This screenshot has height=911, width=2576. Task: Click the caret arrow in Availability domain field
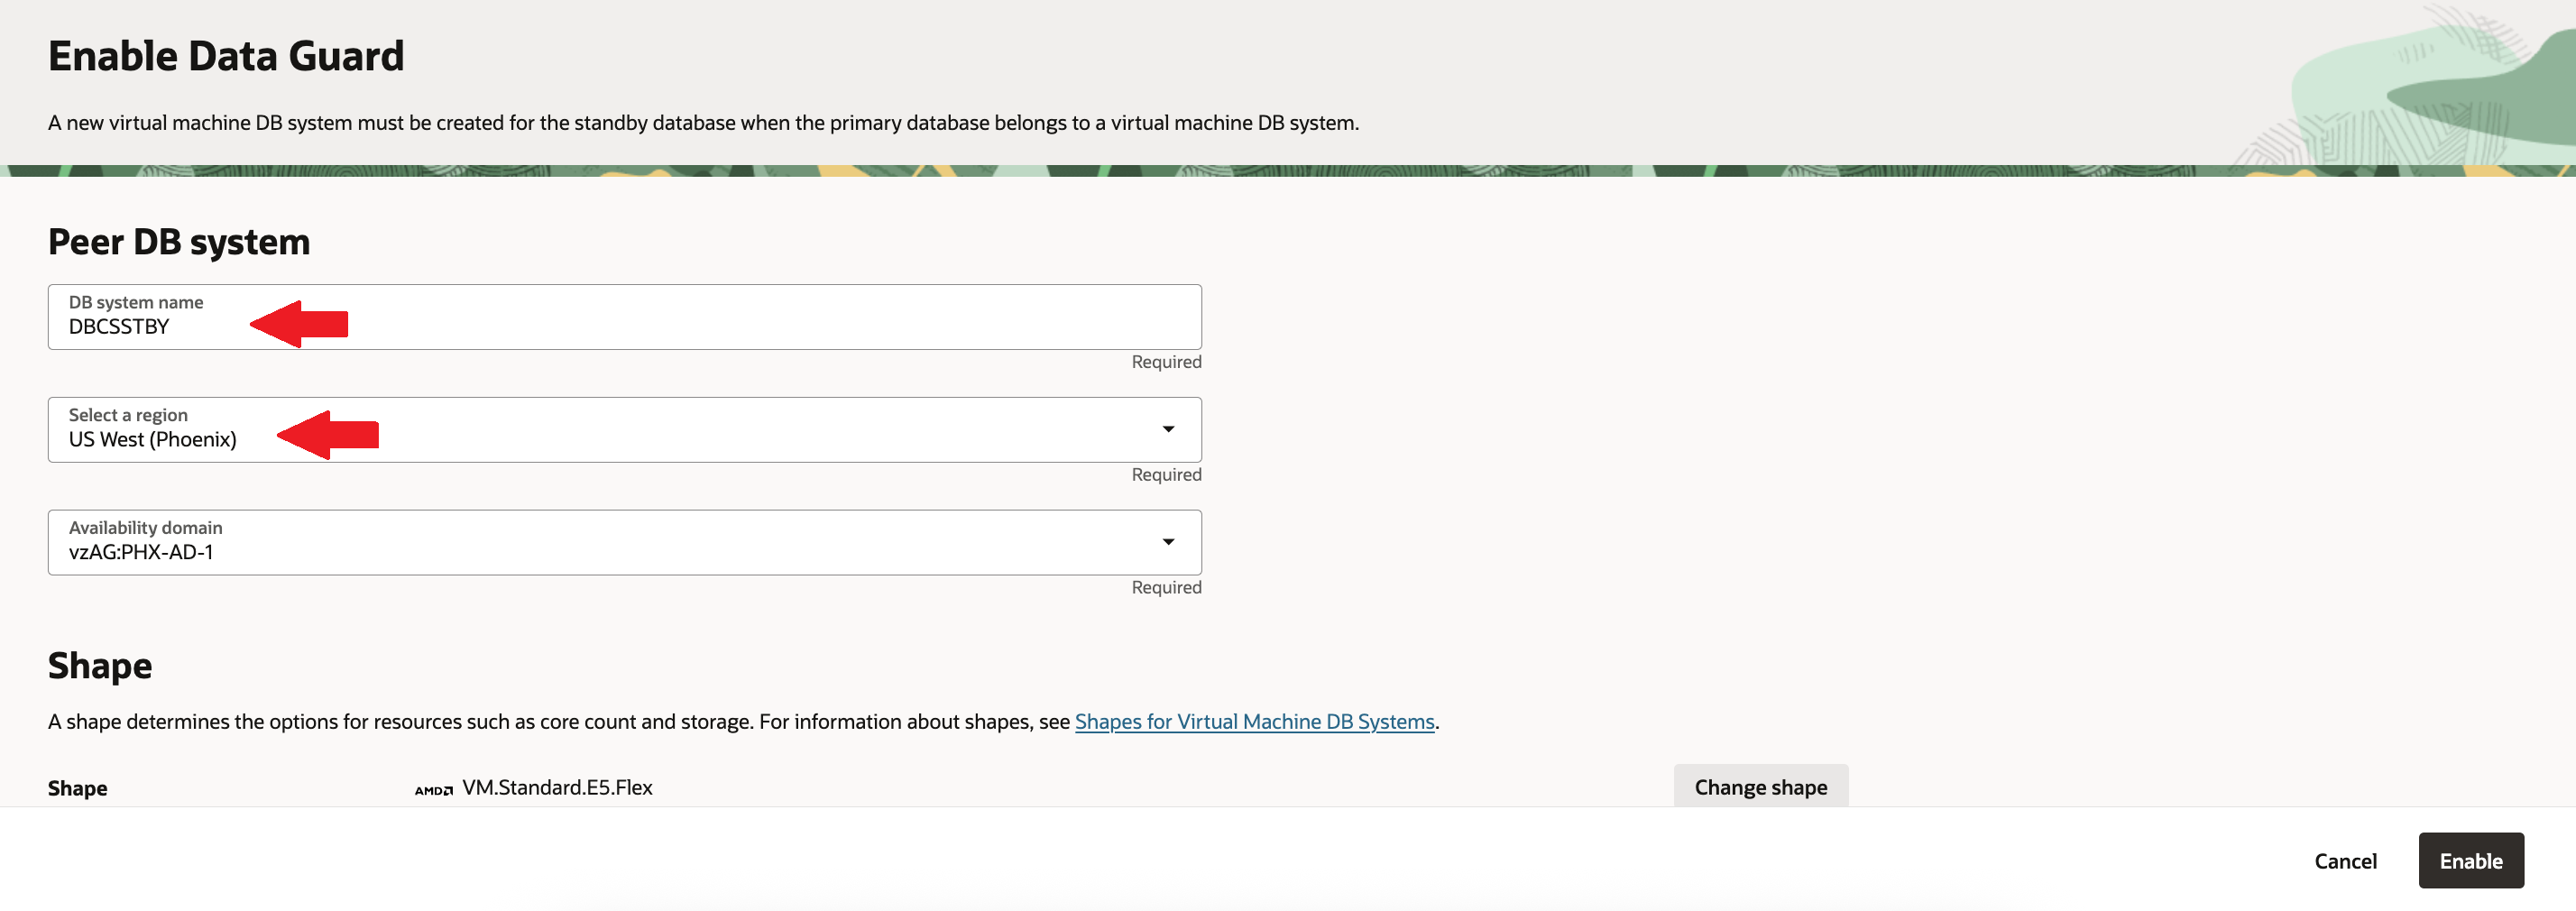point(1167,542)
